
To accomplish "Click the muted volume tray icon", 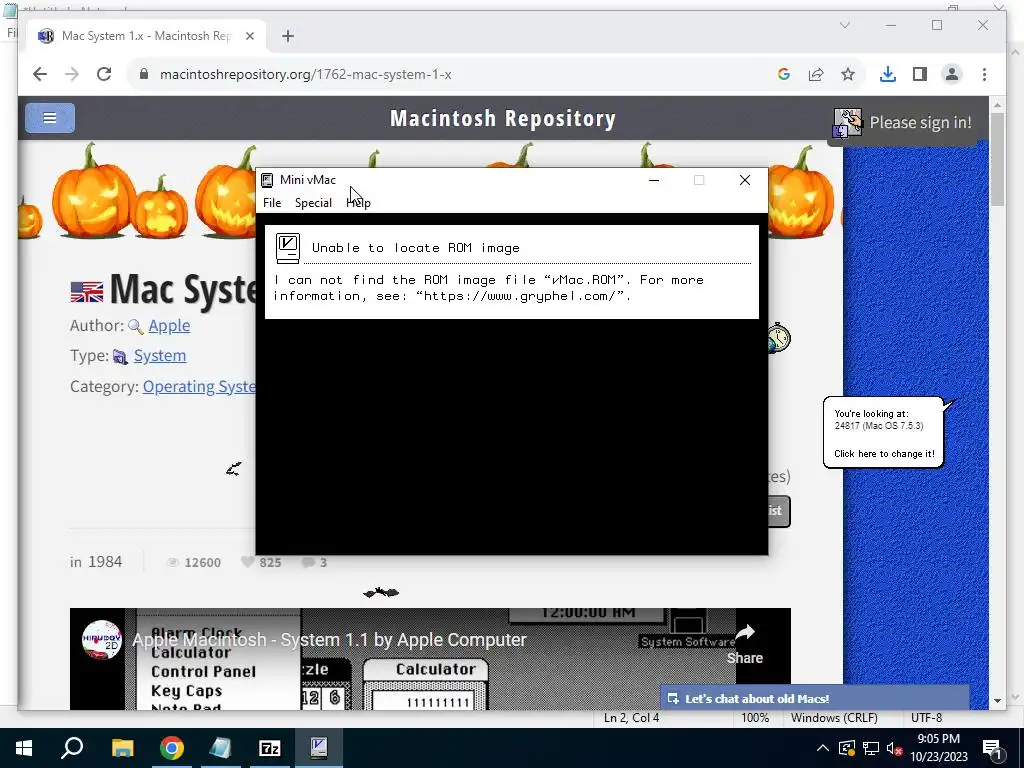I will click(x=895, y=748).
